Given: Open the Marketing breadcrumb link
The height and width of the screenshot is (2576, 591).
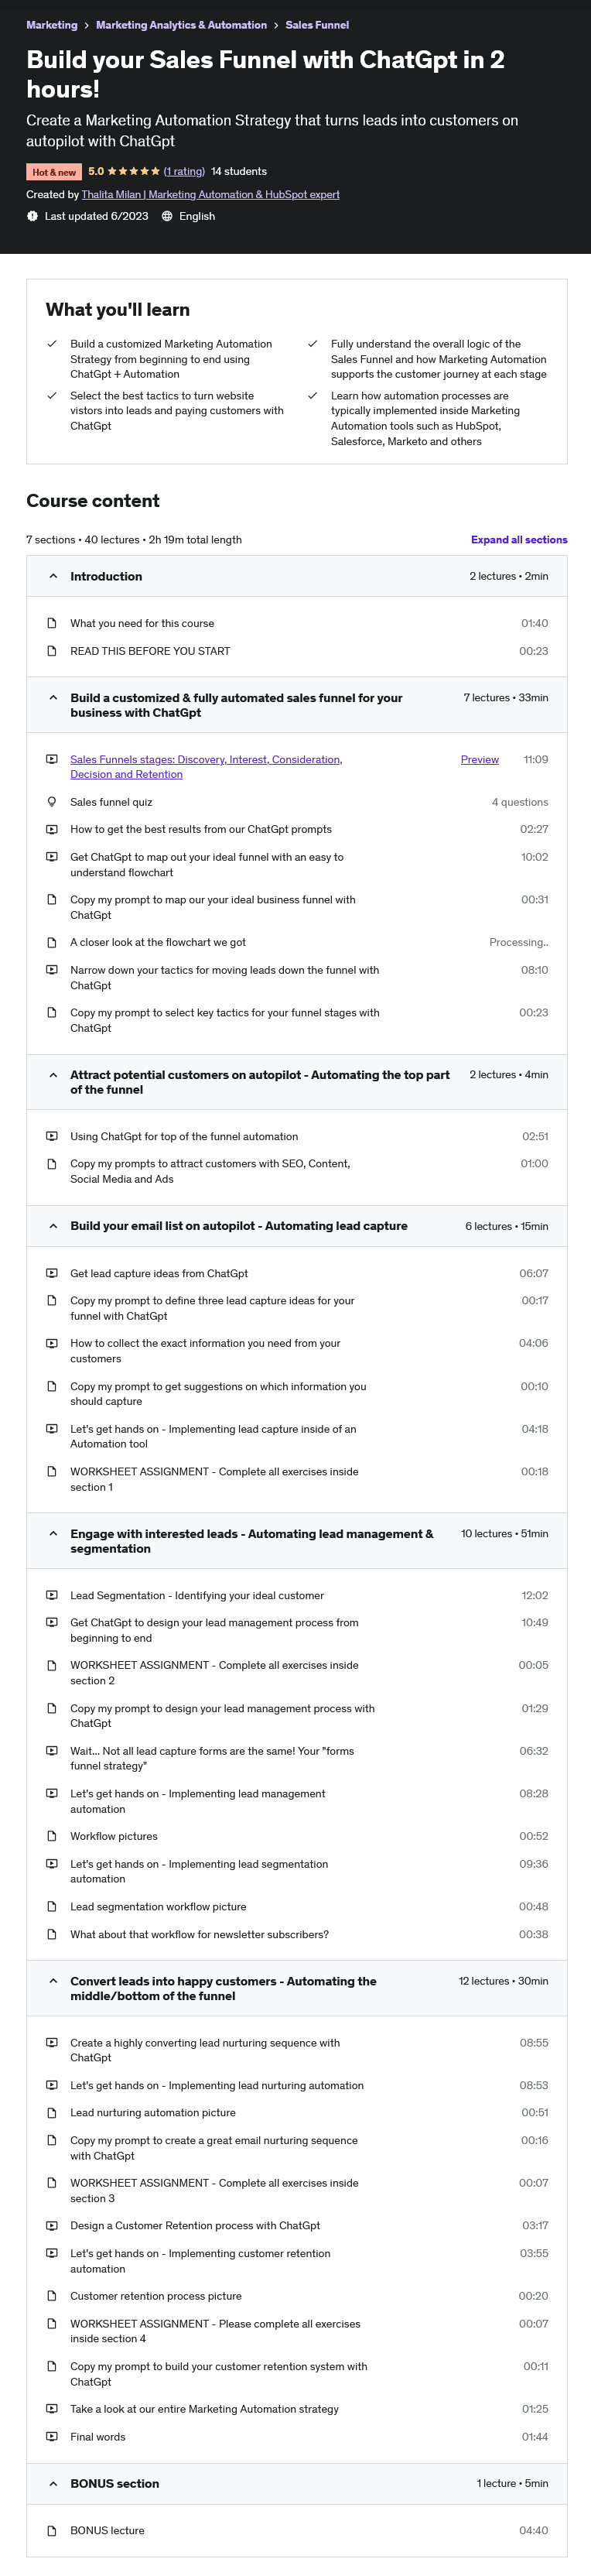Looking at the screenshot, I should tap(52, 25).
